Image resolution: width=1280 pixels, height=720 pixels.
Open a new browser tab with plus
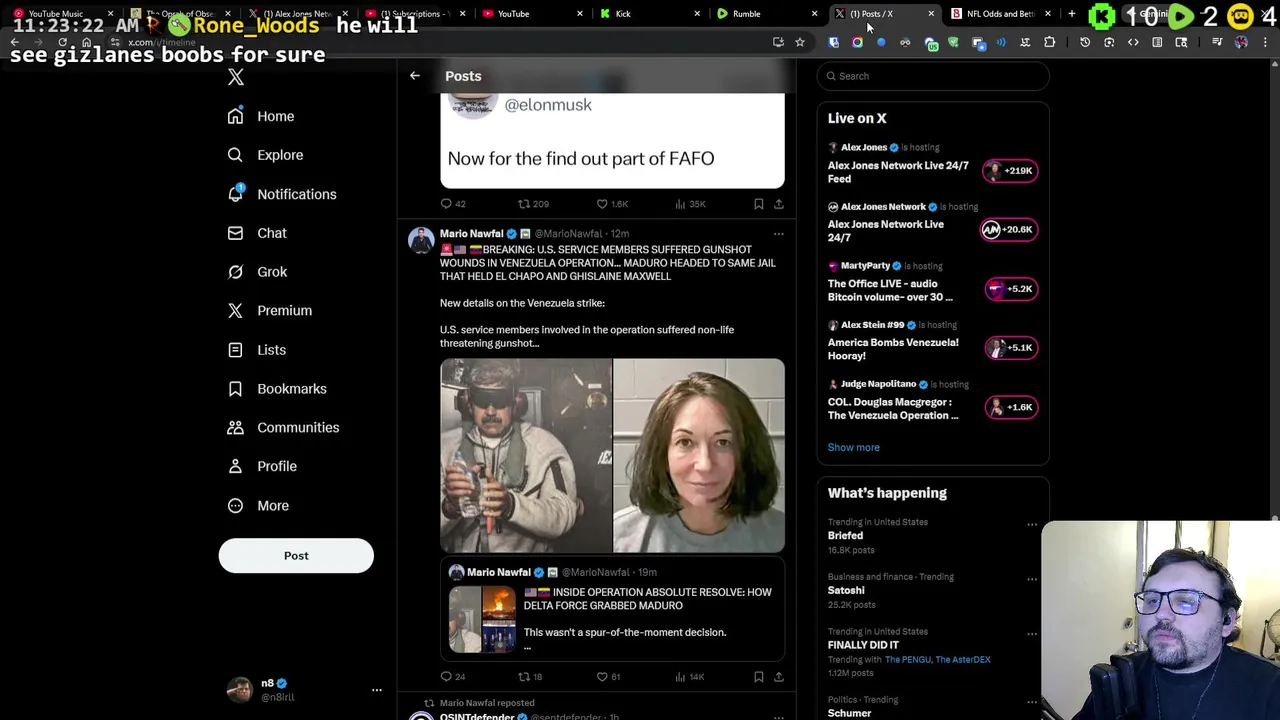point(1071,14)
